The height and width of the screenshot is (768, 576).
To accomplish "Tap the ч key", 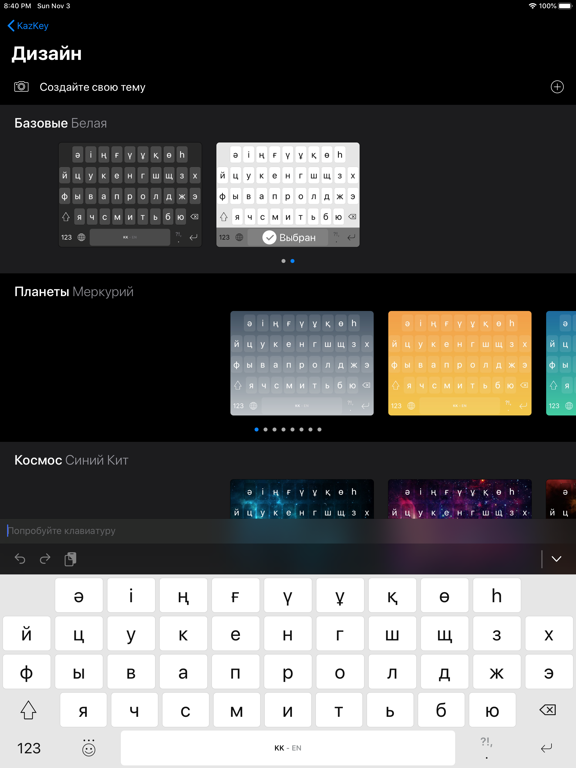I will pyautogui.click(x=134, y=710).
